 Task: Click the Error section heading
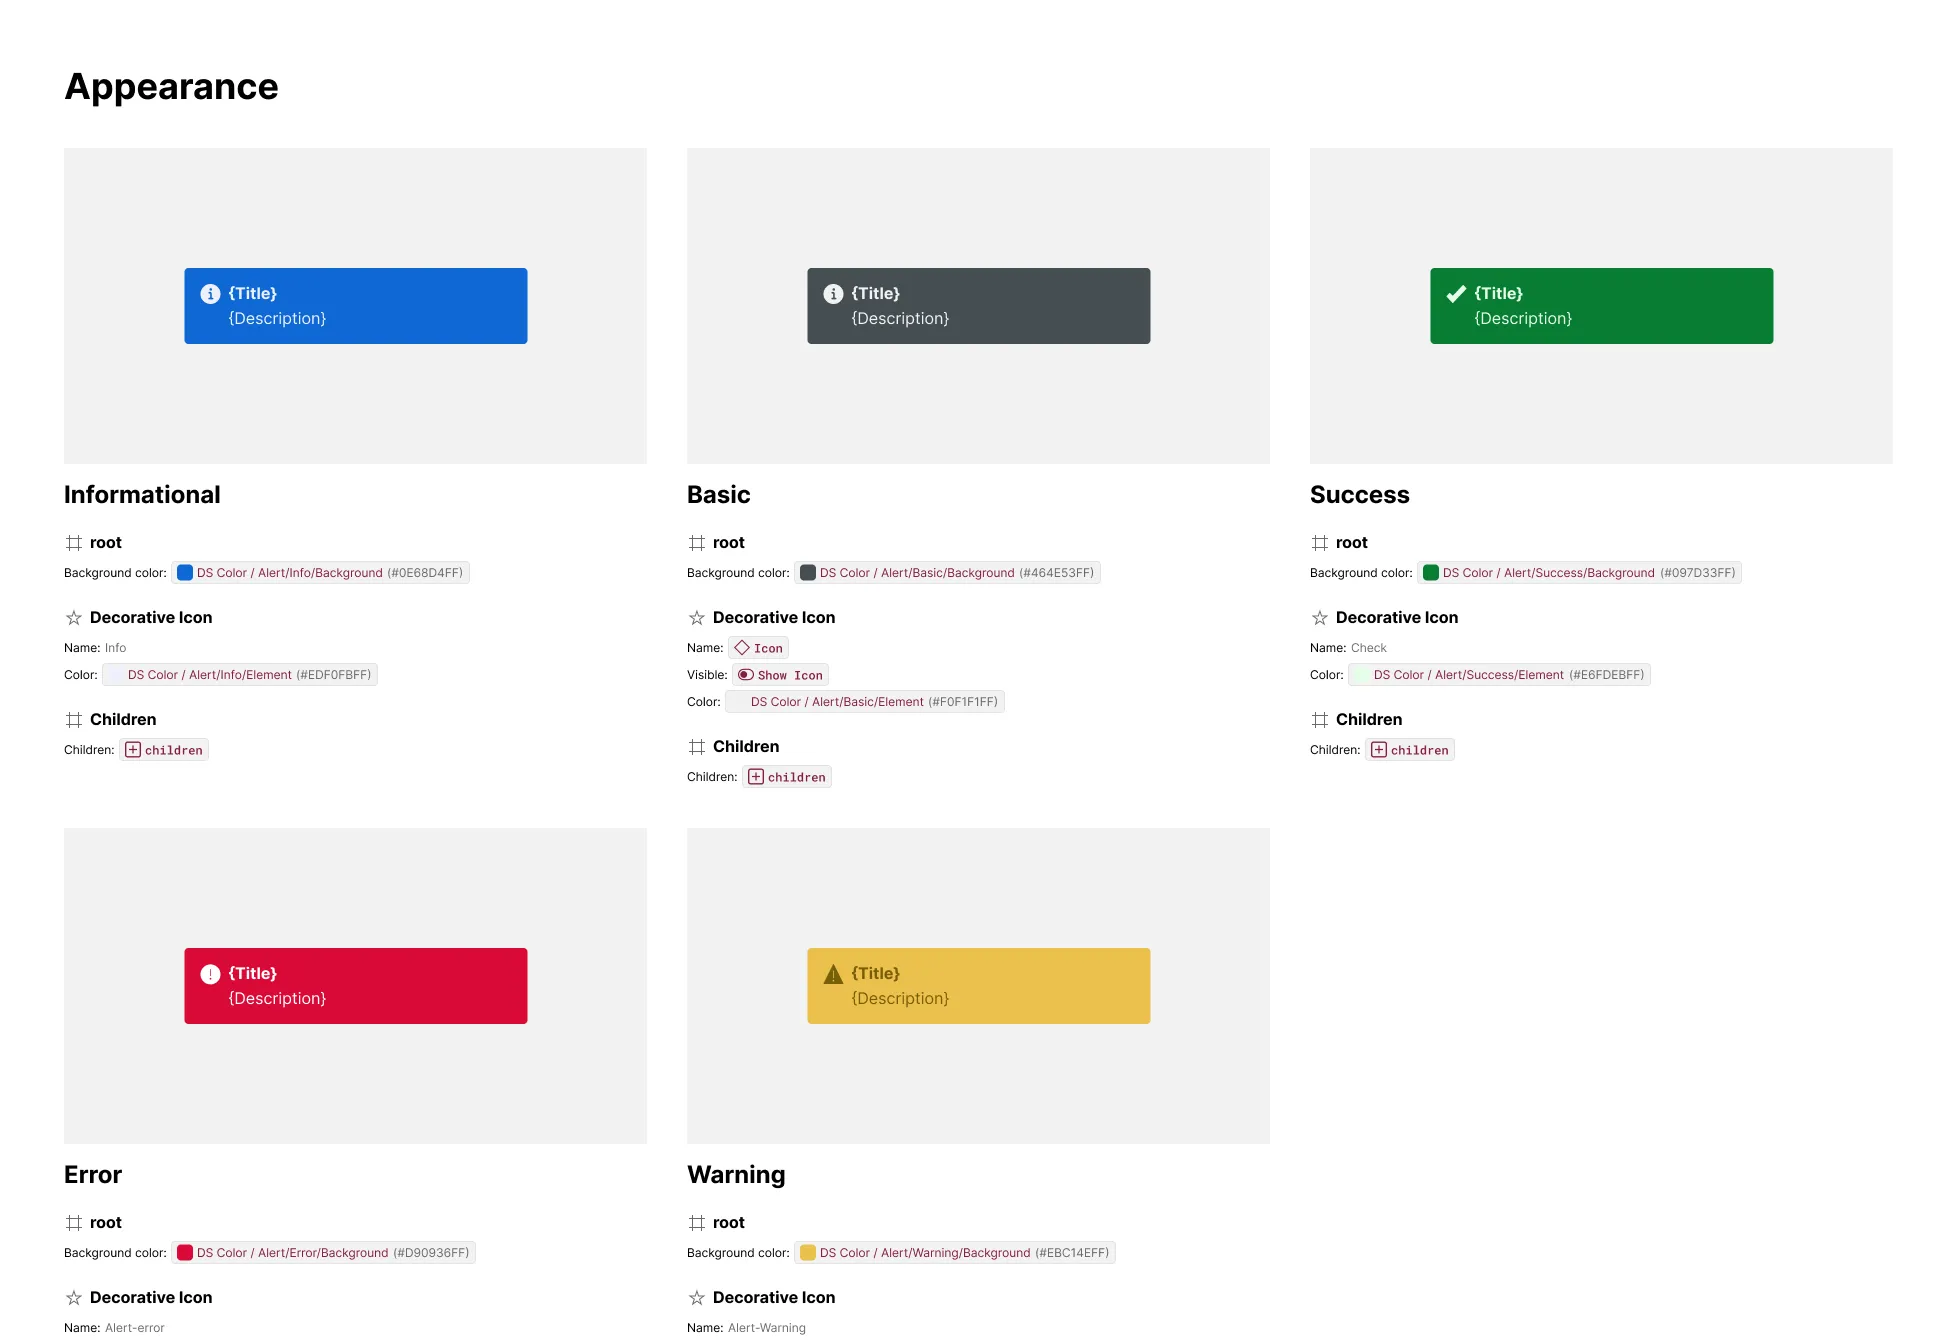pyautogui.click(x=93, y=1175)
